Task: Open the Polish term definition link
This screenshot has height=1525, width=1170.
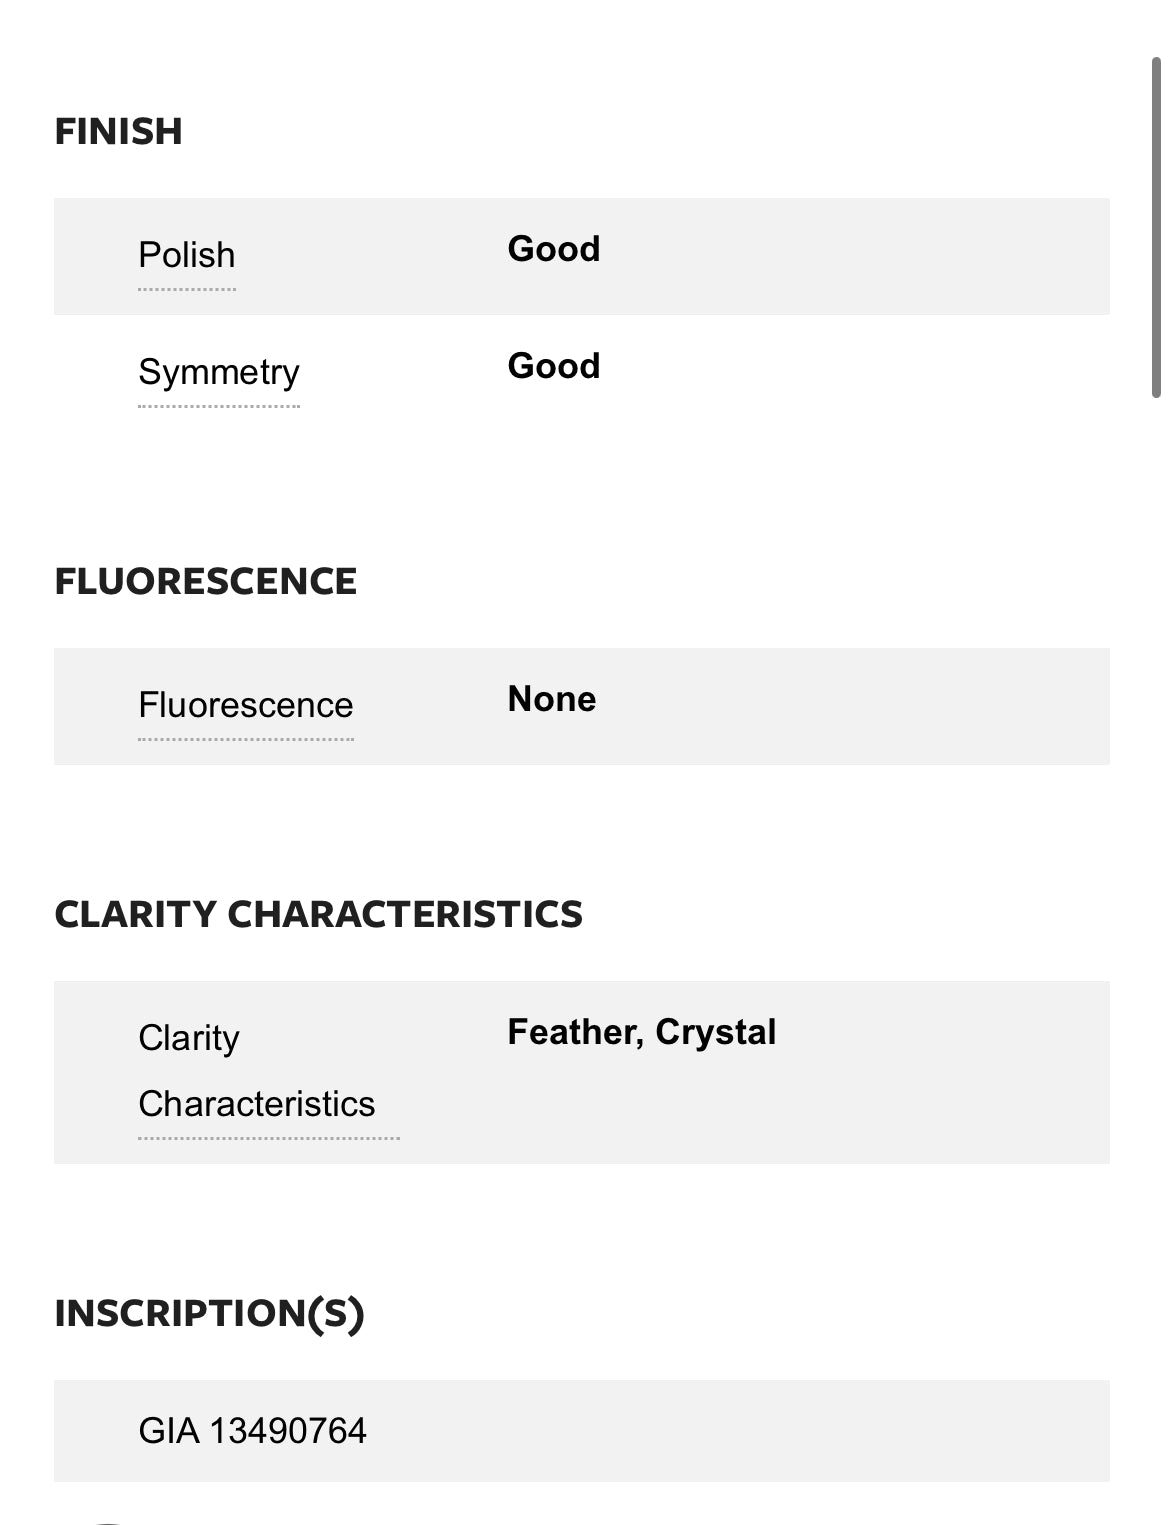Action: tap(187, 255)
